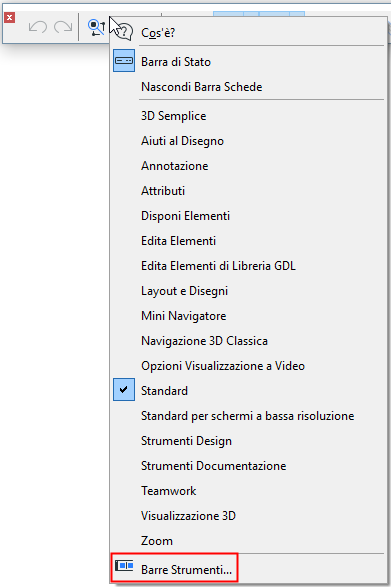391x587 pixels.
Task: Uncheck the Standard toolbar entry
Action: pyautogui.click(x=249, y=391)
